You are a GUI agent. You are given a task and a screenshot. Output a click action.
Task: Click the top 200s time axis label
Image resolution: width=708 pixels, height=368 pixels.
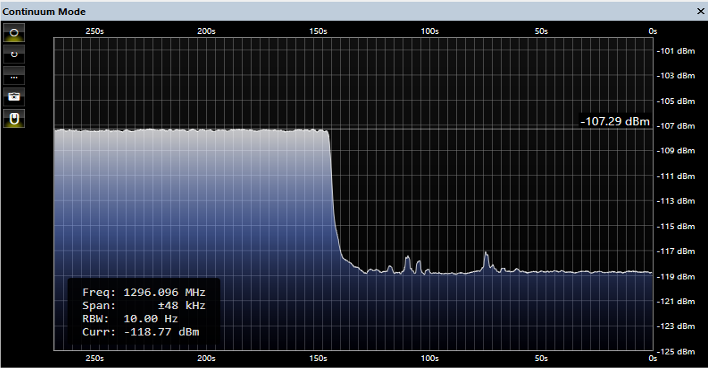(206, 31)
